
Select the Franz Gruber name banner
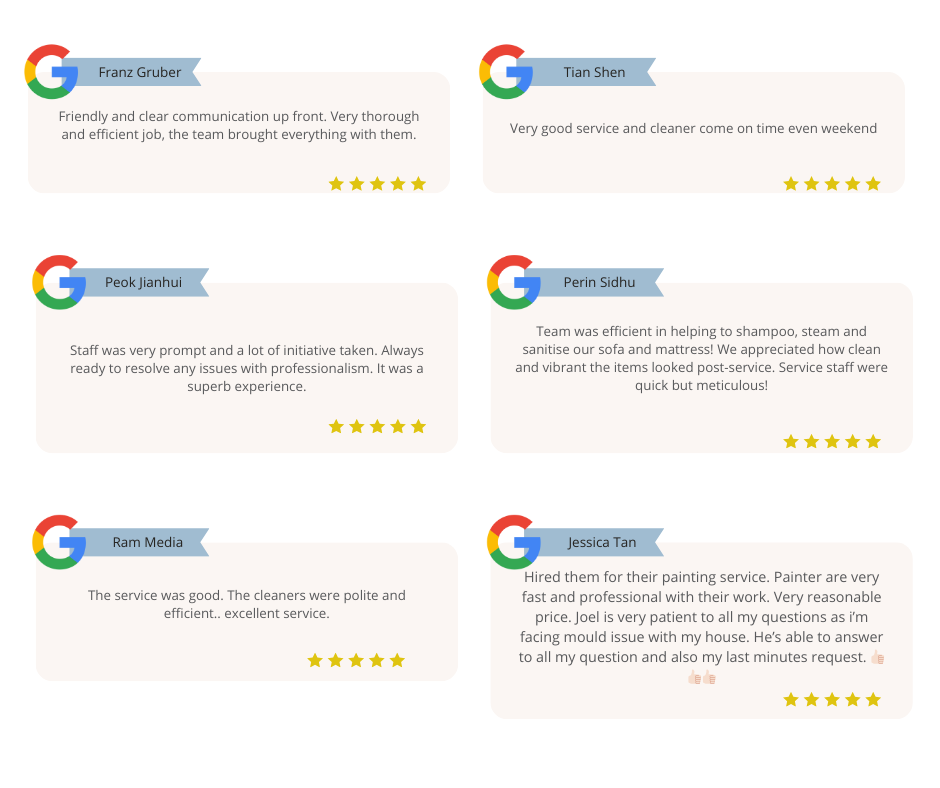point(140,72)
